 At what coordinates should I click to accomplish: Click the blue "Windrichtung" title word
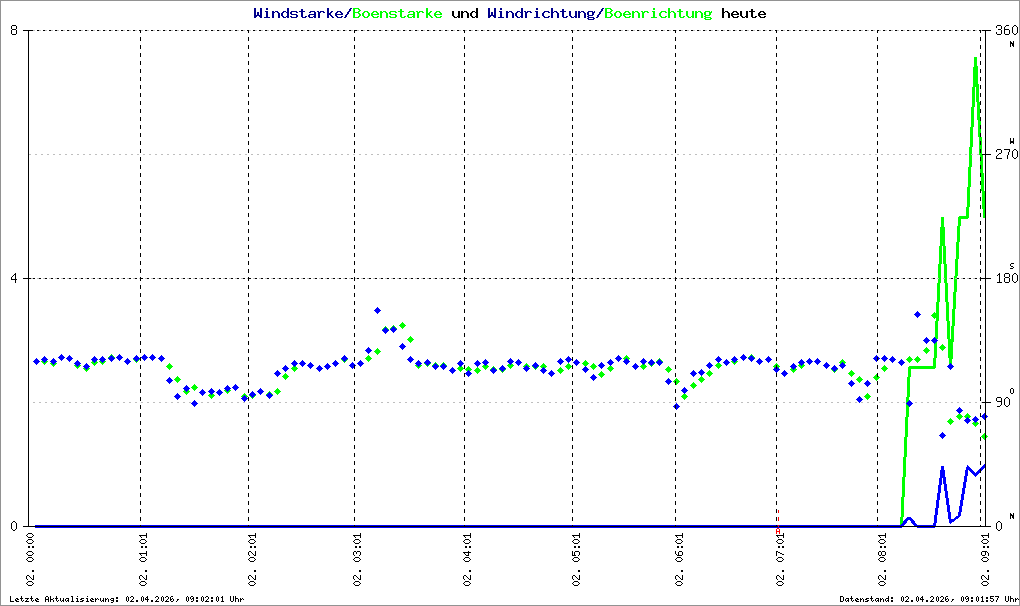coord(541,13)
